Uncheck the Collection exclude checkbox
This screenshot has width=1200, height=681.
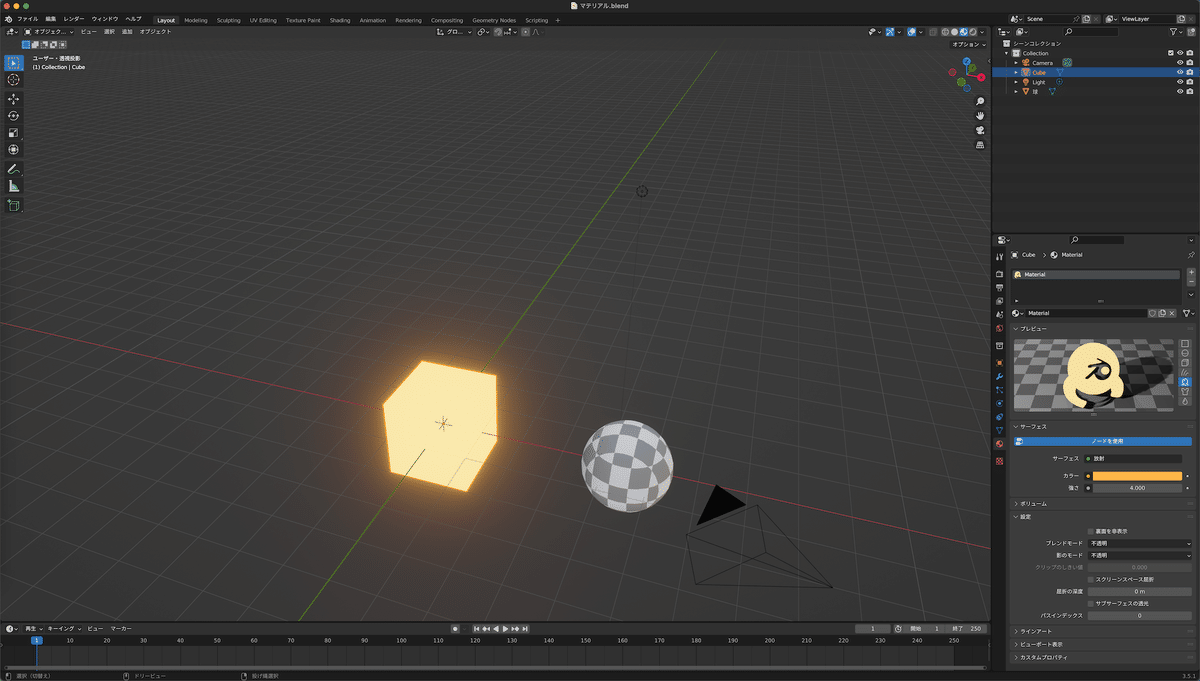click(1171, 53)
